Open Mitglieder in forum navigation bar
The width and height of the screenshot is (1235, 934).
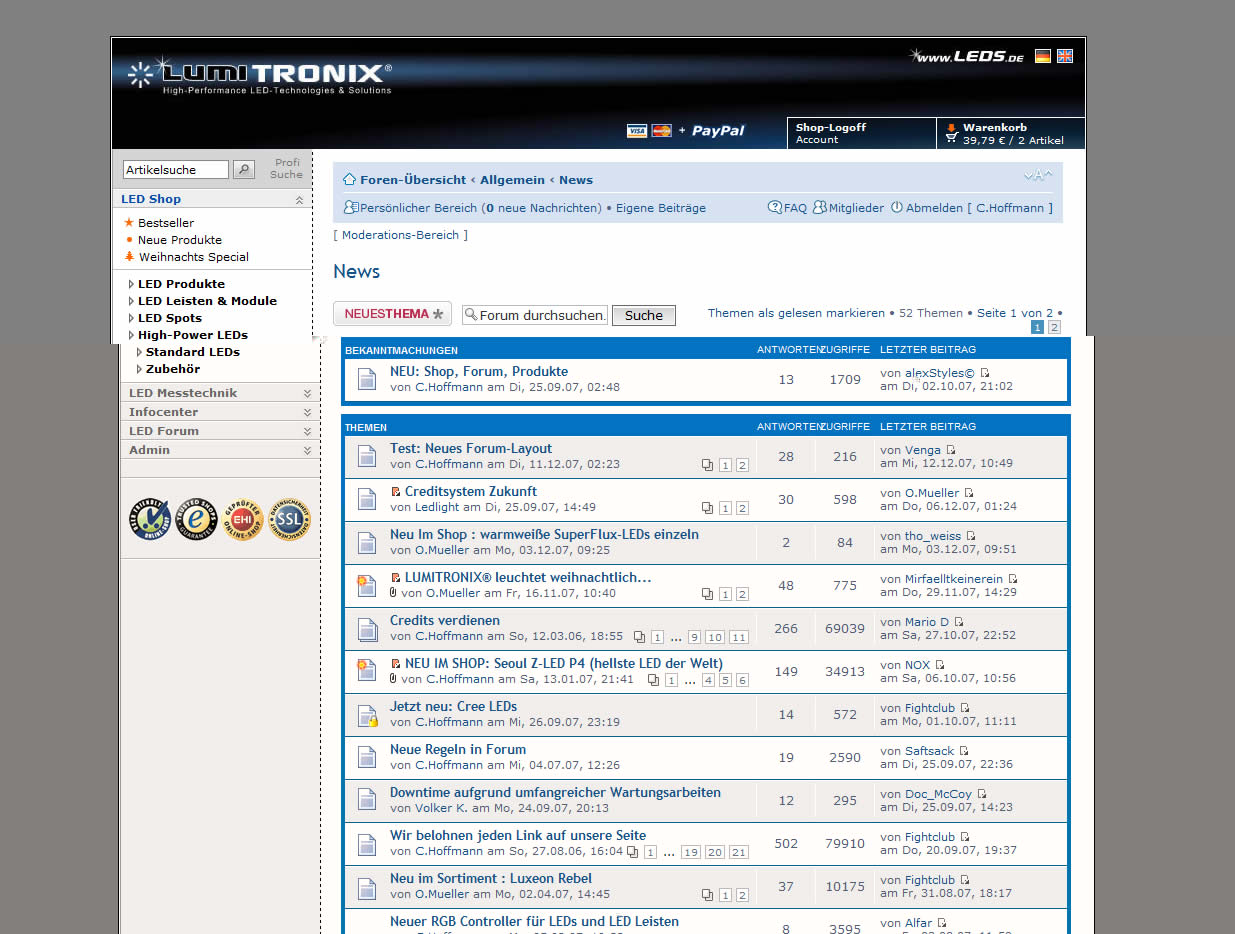coord(848,208)
